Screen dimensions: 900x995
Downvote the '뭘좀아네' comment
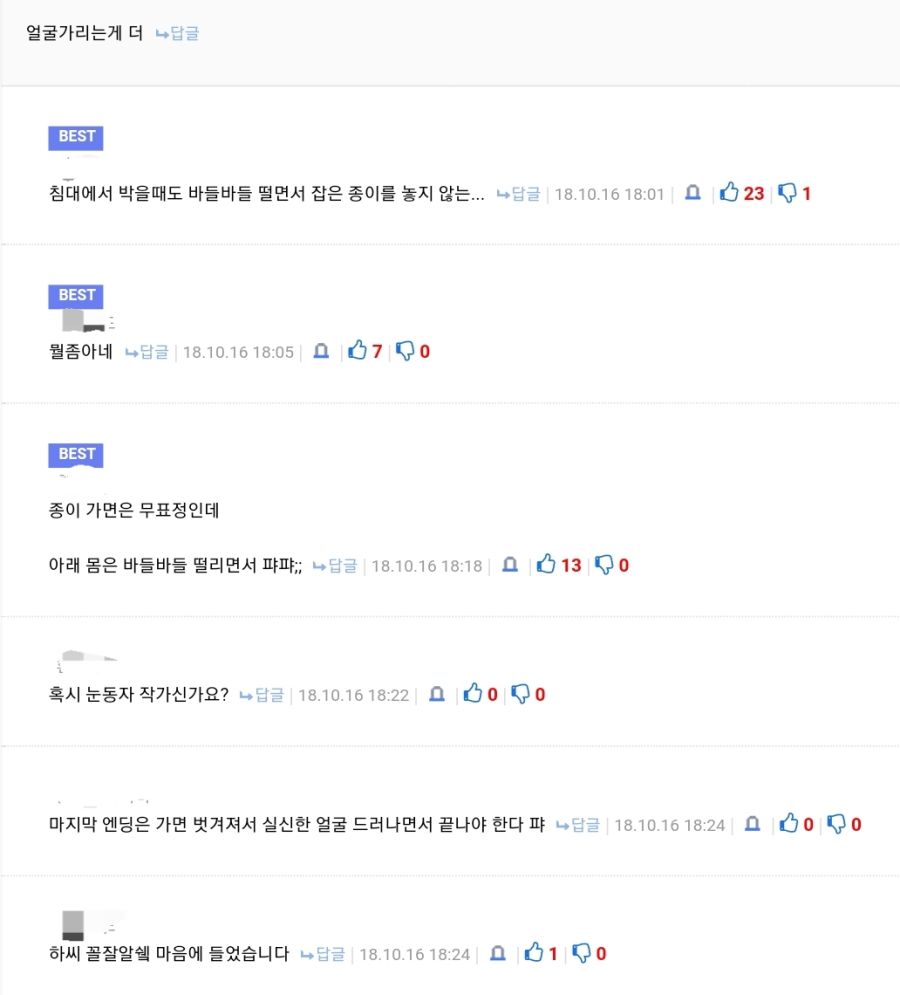coord(406,351)
